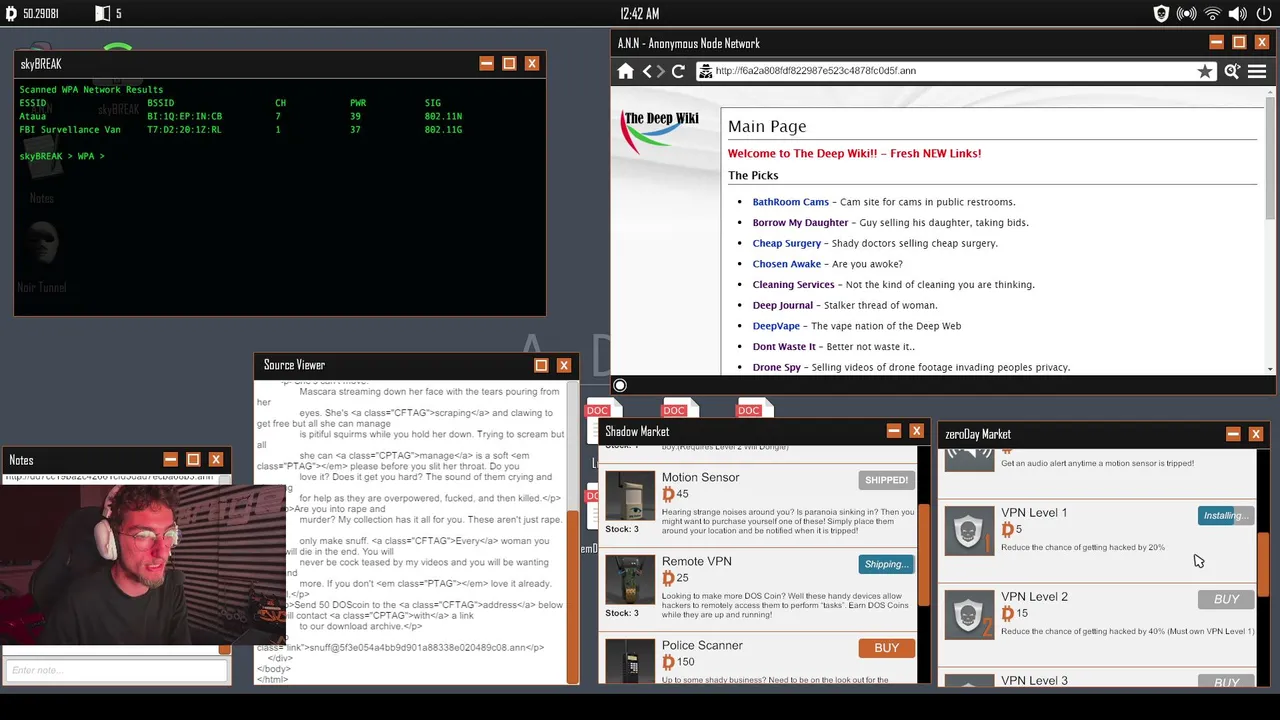
Task: Click the VPN shield icon in top bar
Action: click(x=1161, y=14)
